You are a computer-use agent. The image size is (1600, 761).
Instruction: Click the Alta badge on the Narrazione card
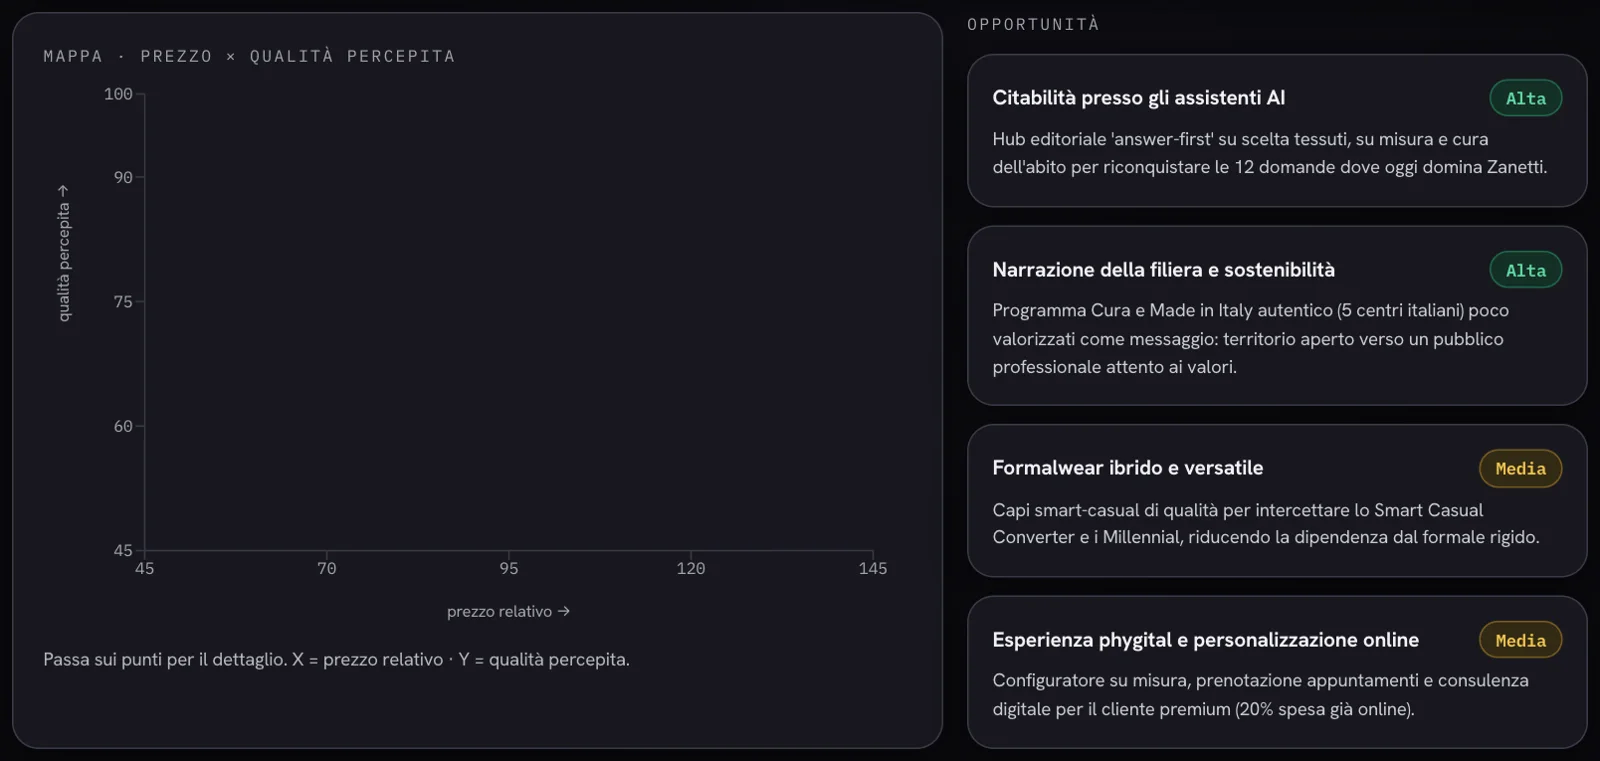(x=1526, y=270)
